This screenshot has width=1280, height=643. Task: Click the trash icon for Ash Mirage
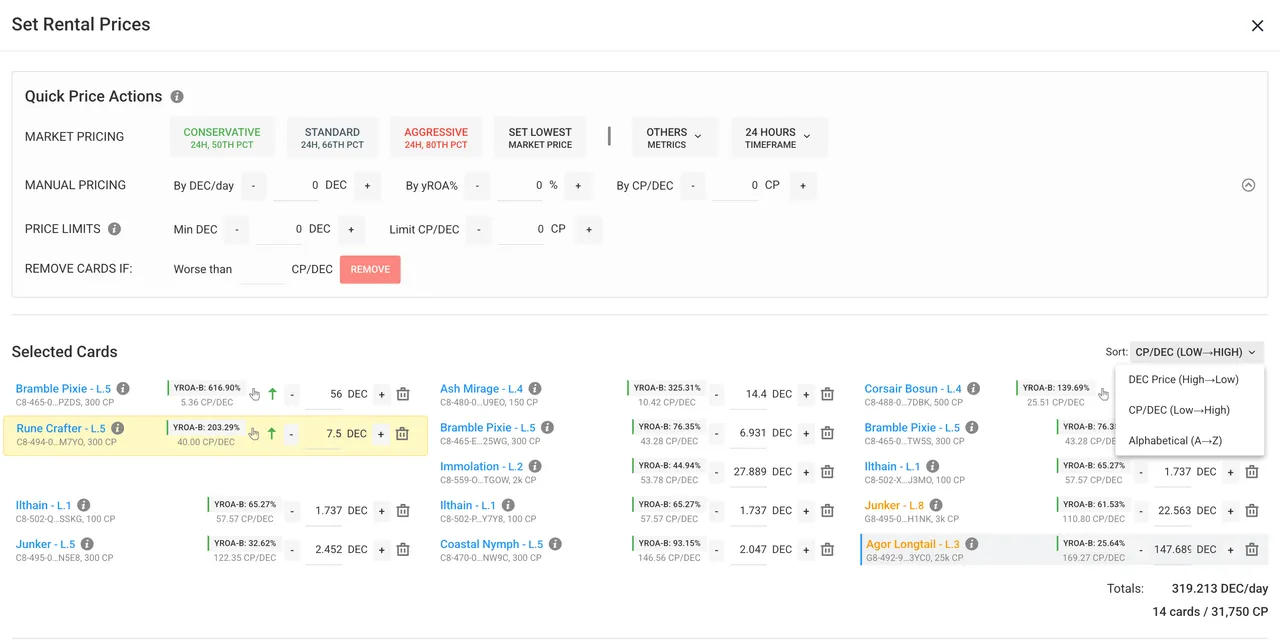tap(827, 394)
